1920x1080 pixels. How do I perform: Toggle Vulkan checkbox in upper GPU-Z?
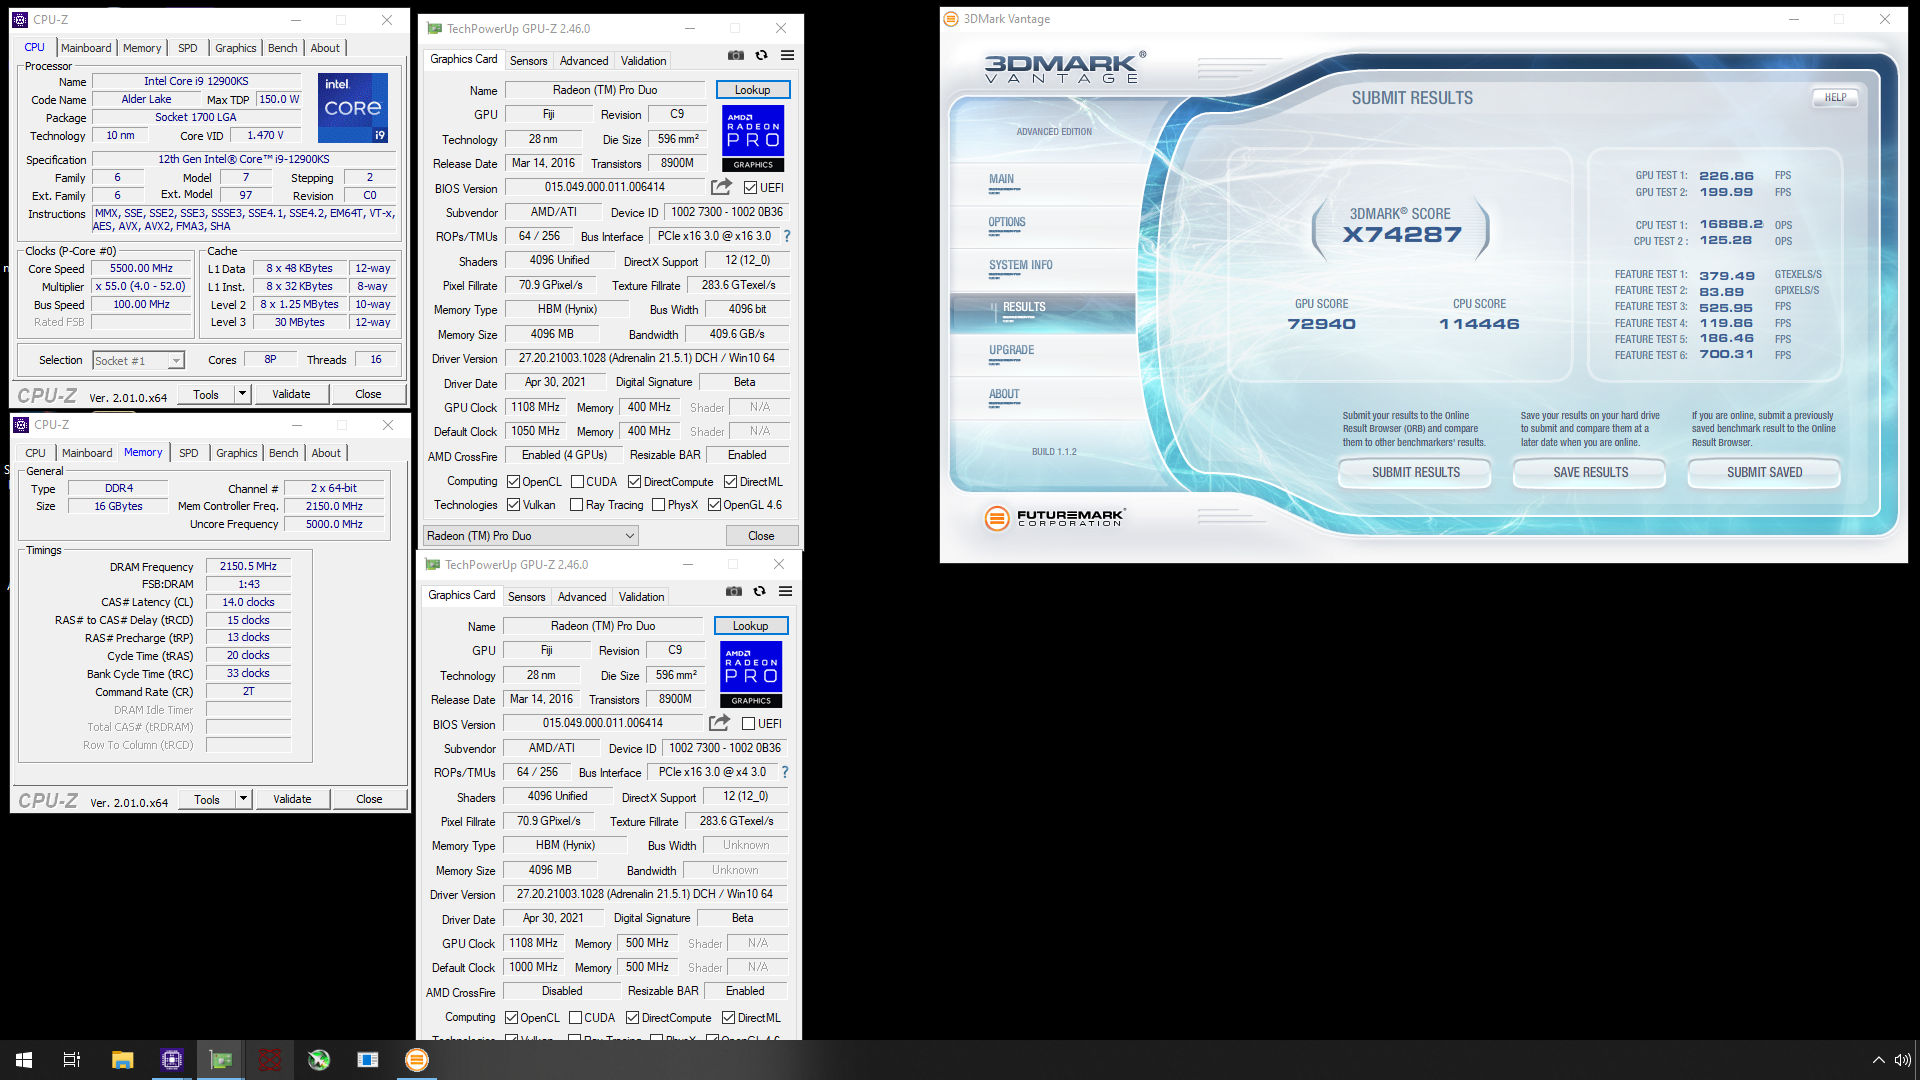513,505
